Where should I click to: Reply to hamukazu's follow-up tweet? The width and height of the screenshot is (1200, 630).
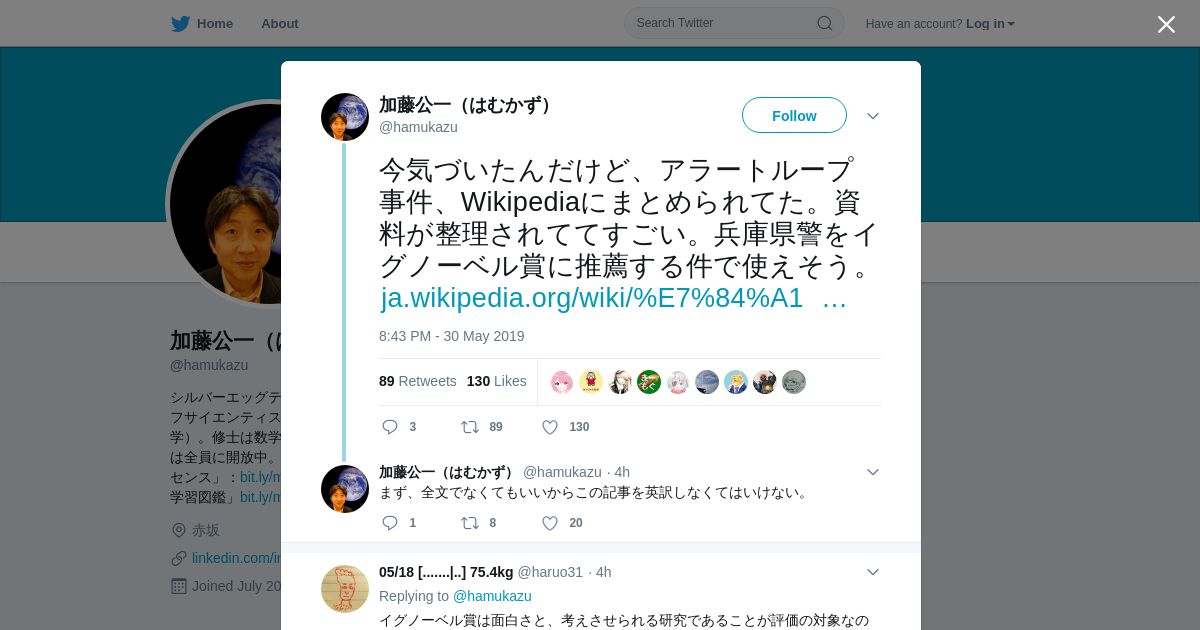(x=390, y=523)
